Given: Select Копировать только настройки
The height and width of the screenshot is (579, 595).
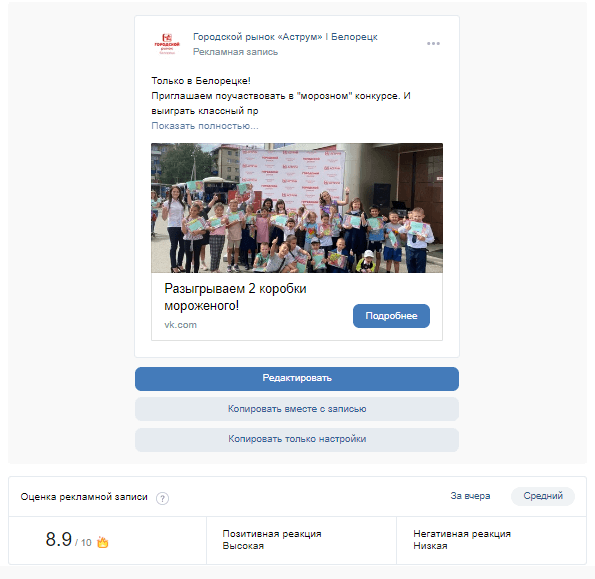Looking at the screenshot, I should pos(297,439).
